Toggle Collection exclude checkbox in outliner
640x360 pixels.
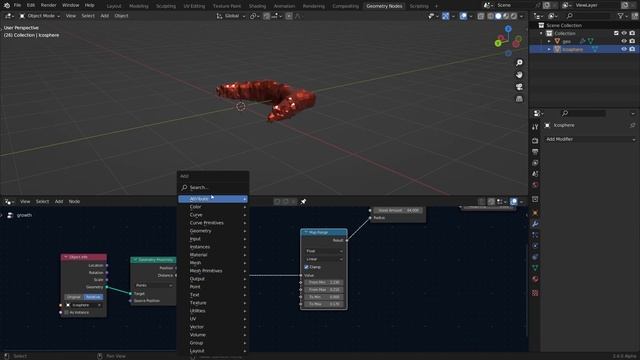pyautogui.click(x=616, y=33)
